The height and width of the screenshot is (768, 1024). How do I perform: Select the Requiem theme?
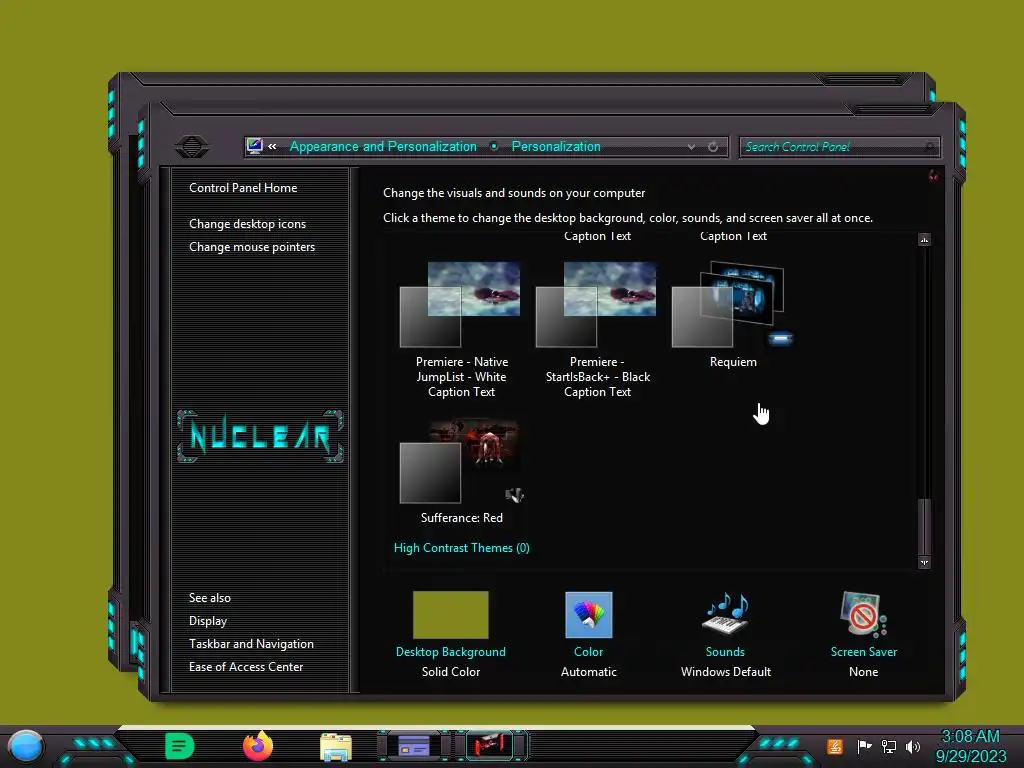point(733,315)
